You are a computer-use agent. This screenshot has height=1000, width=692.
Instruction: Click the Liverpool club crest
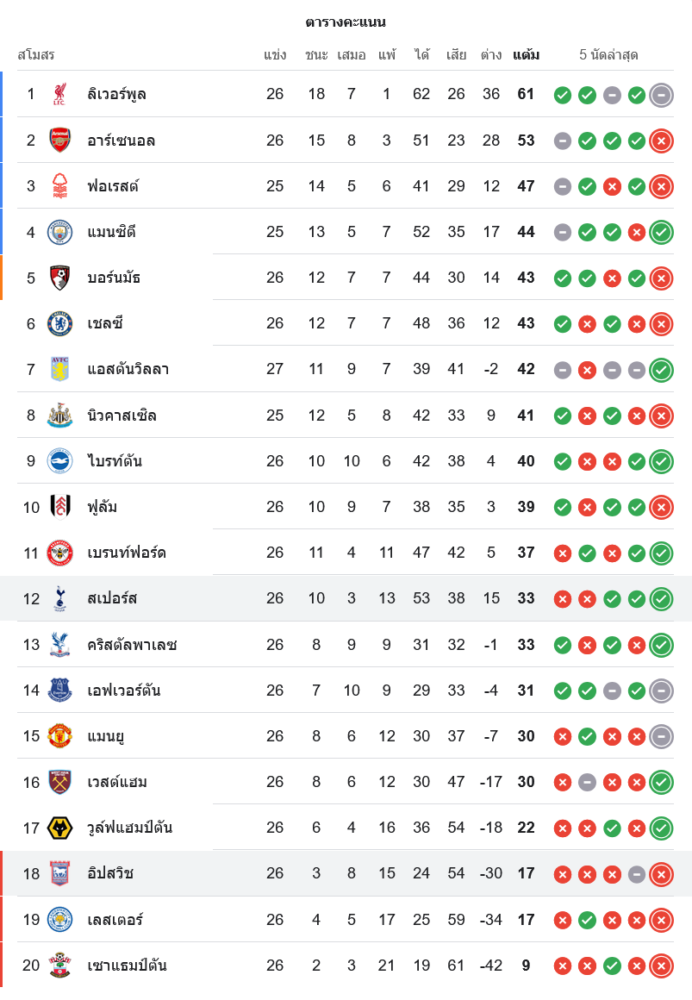point(60,95)
